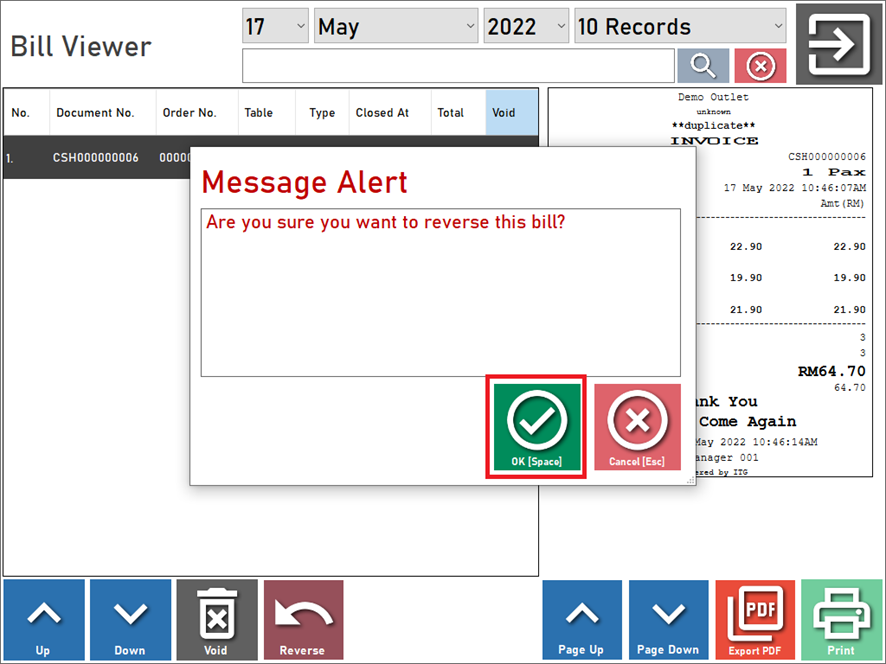Click the Reverse arrow button
The width and height of the screenshot is (886, 664).
tap(303, 620)
